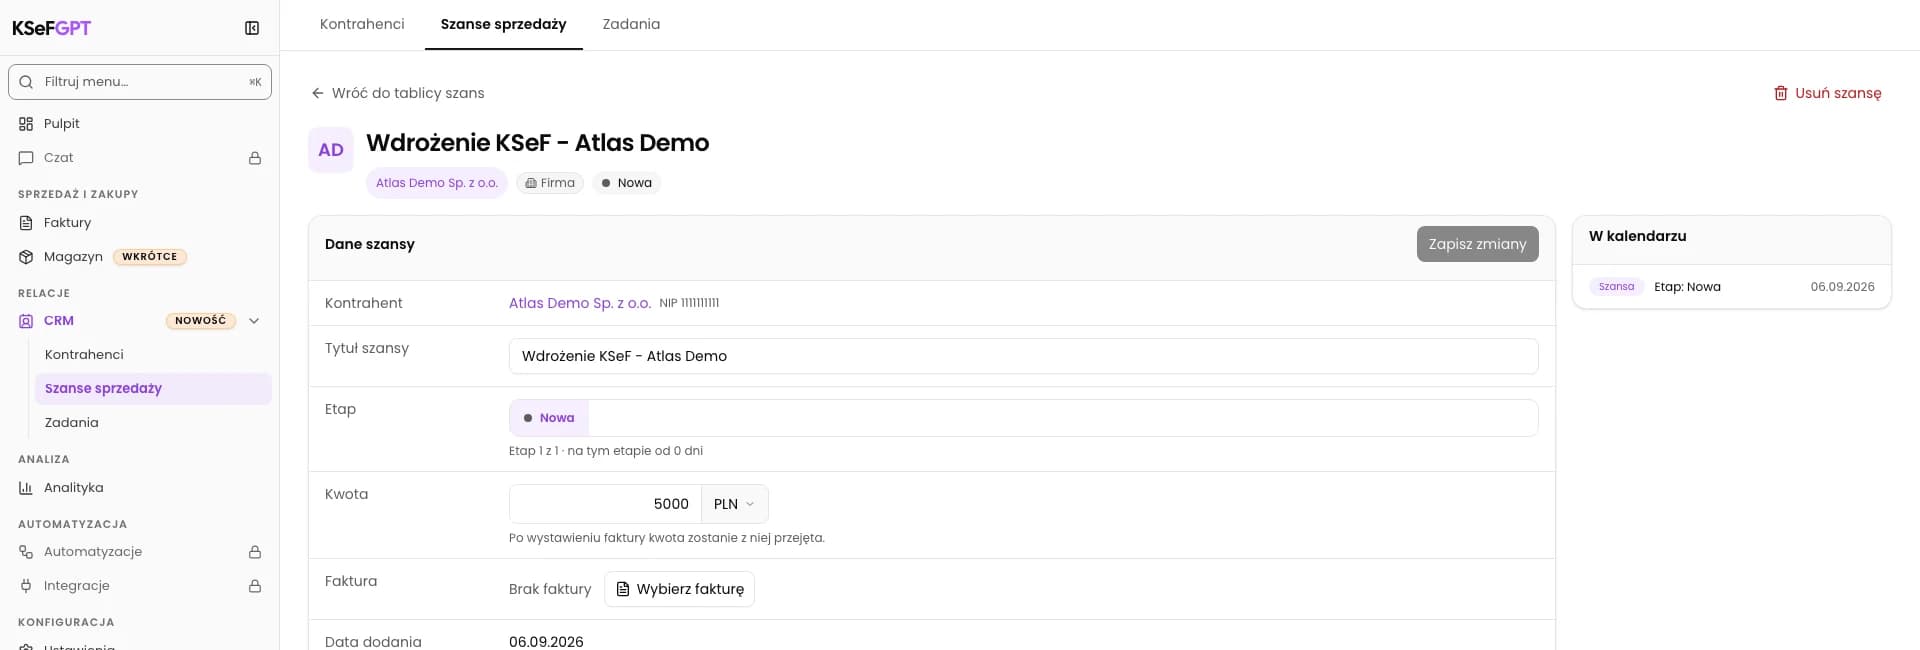Click the Integracje plug icon

(26, 586)
